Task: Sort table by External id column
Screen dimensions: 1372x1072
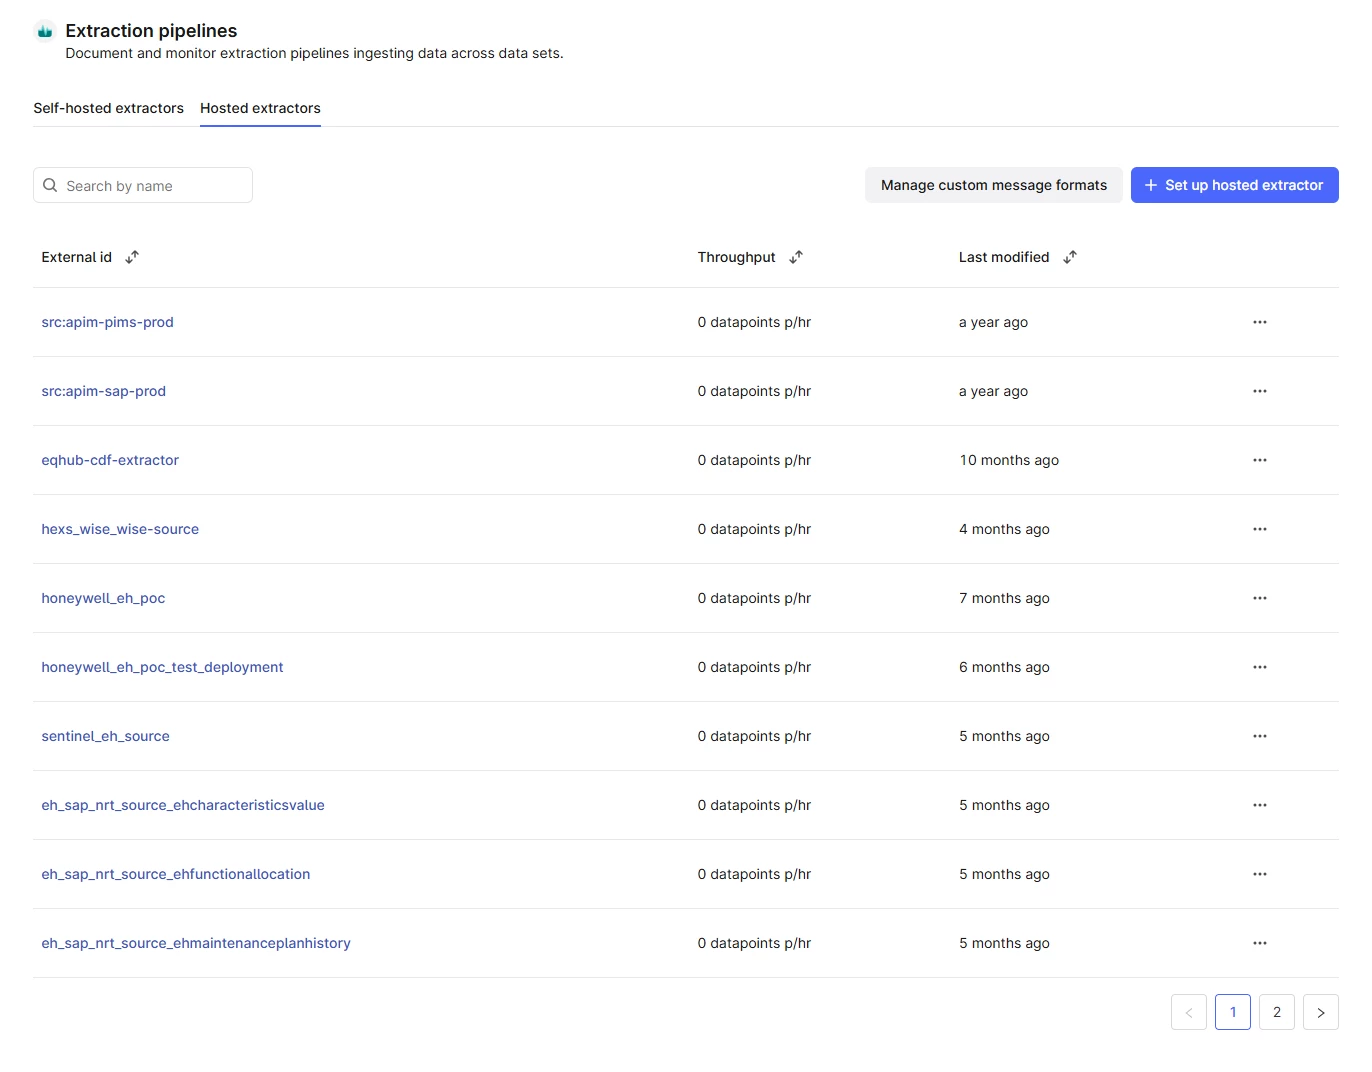Action: 132,257
